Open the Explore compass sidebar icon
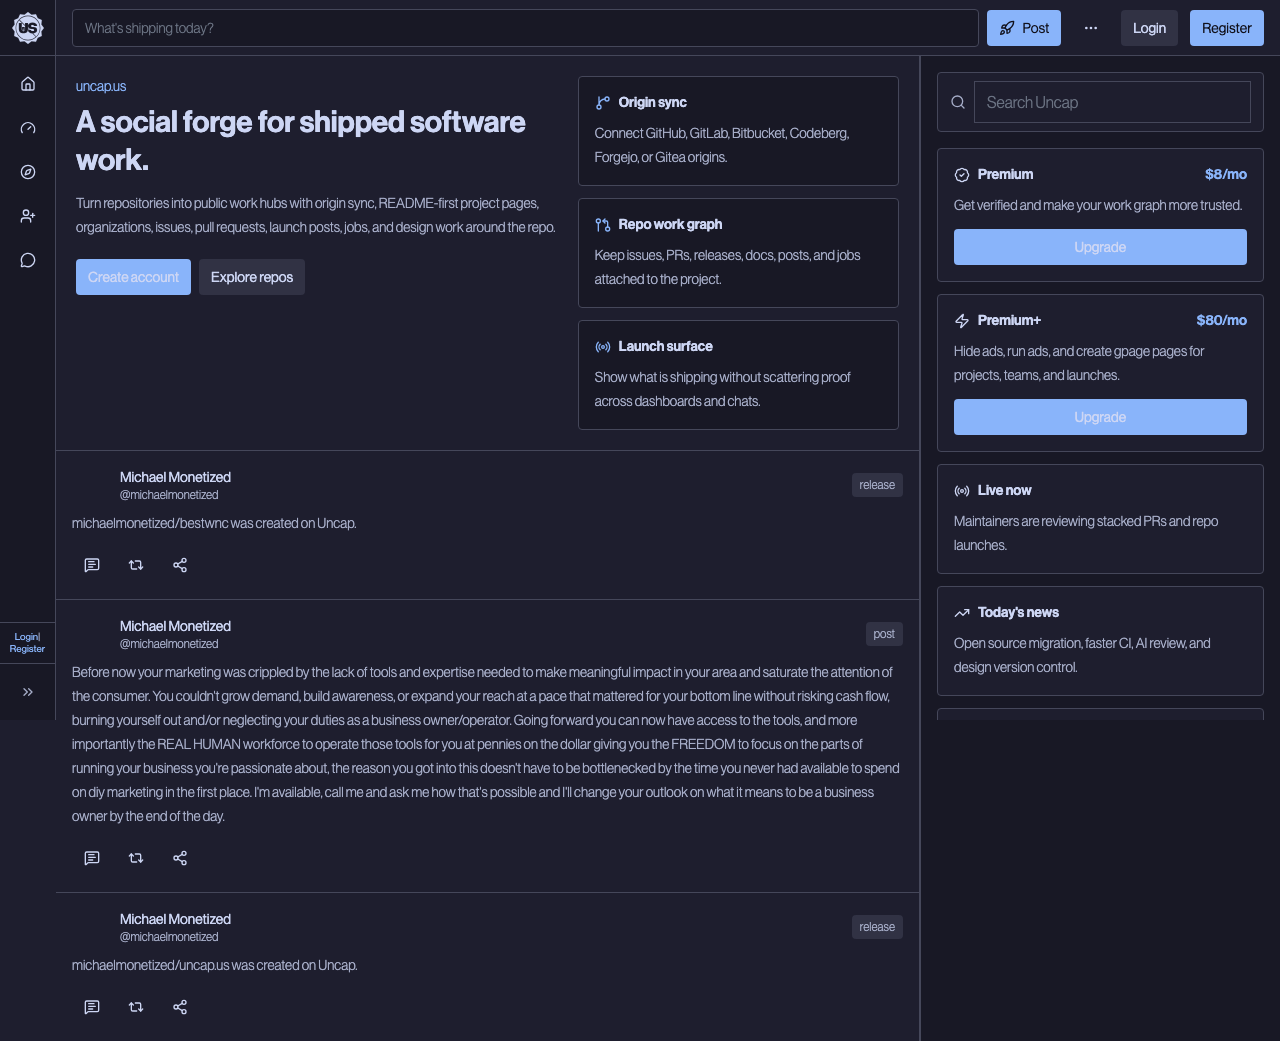Screen dimensions: 1280x1041 coord(28,172)
